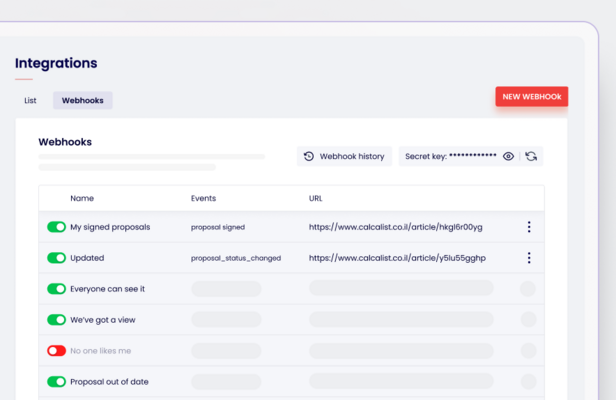Toggle off Everyone can see it webhook
The width and height of the screenshot is (616, 400).
coord(56,289)
